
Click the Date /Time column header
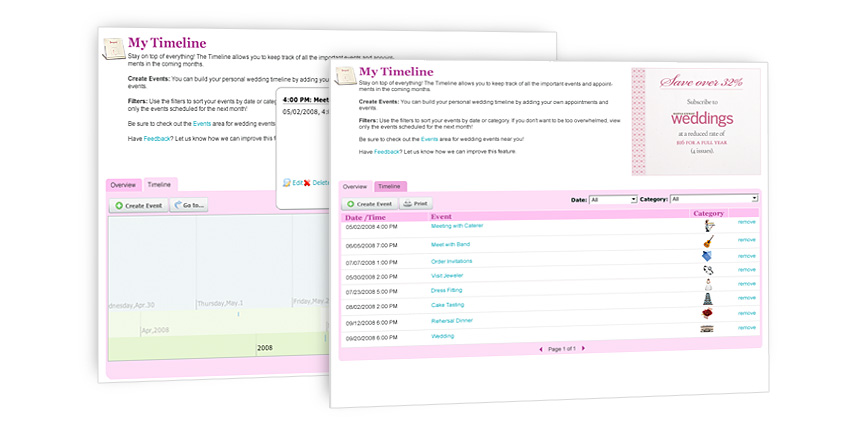[x=365, y=217]
